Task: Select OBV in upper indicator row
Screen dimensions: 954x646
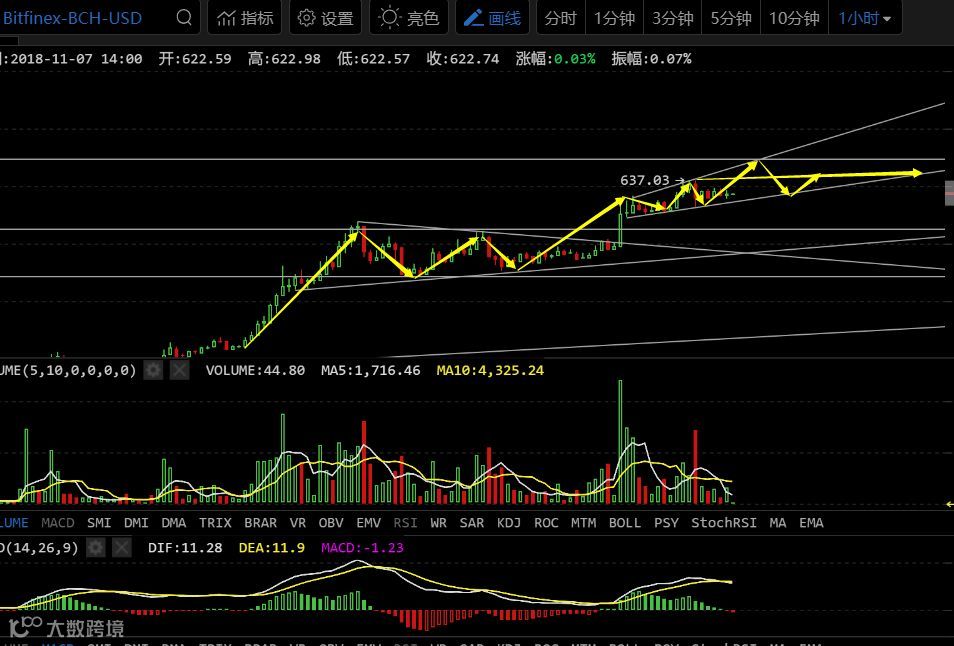Action: tap(331, 523)
